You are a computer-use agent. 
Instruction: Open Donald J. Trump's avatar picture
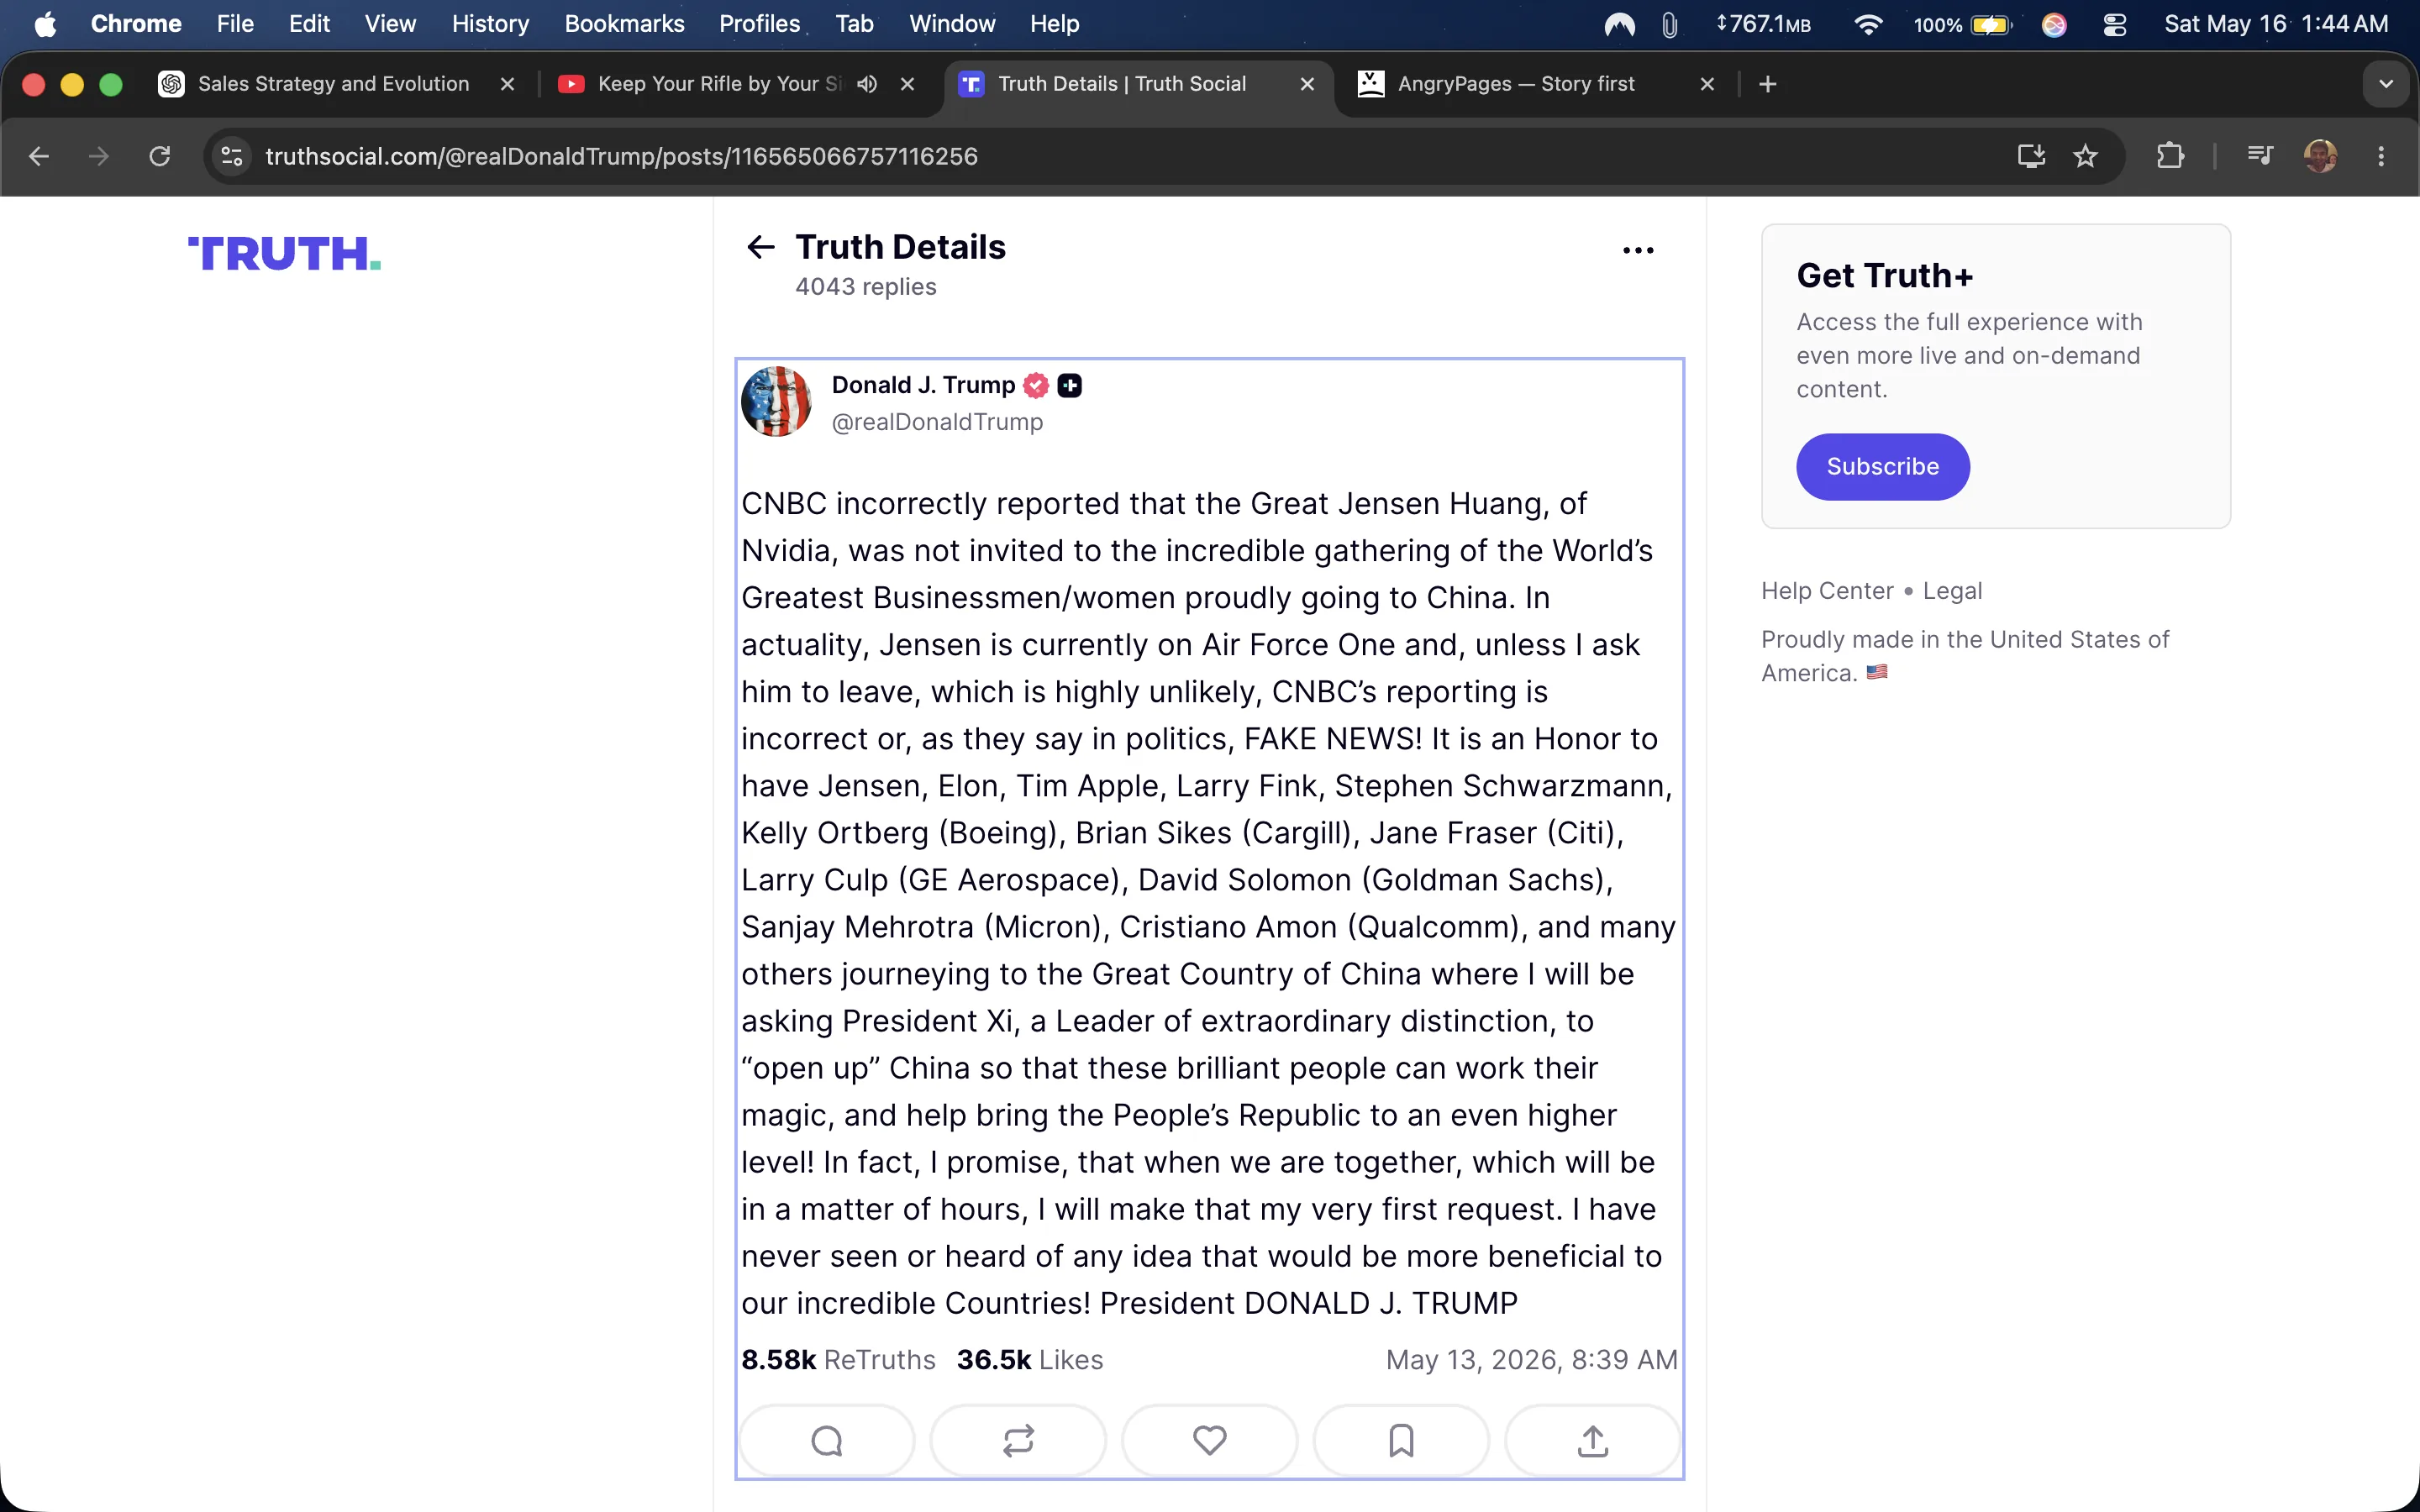(x=776, y=402)
